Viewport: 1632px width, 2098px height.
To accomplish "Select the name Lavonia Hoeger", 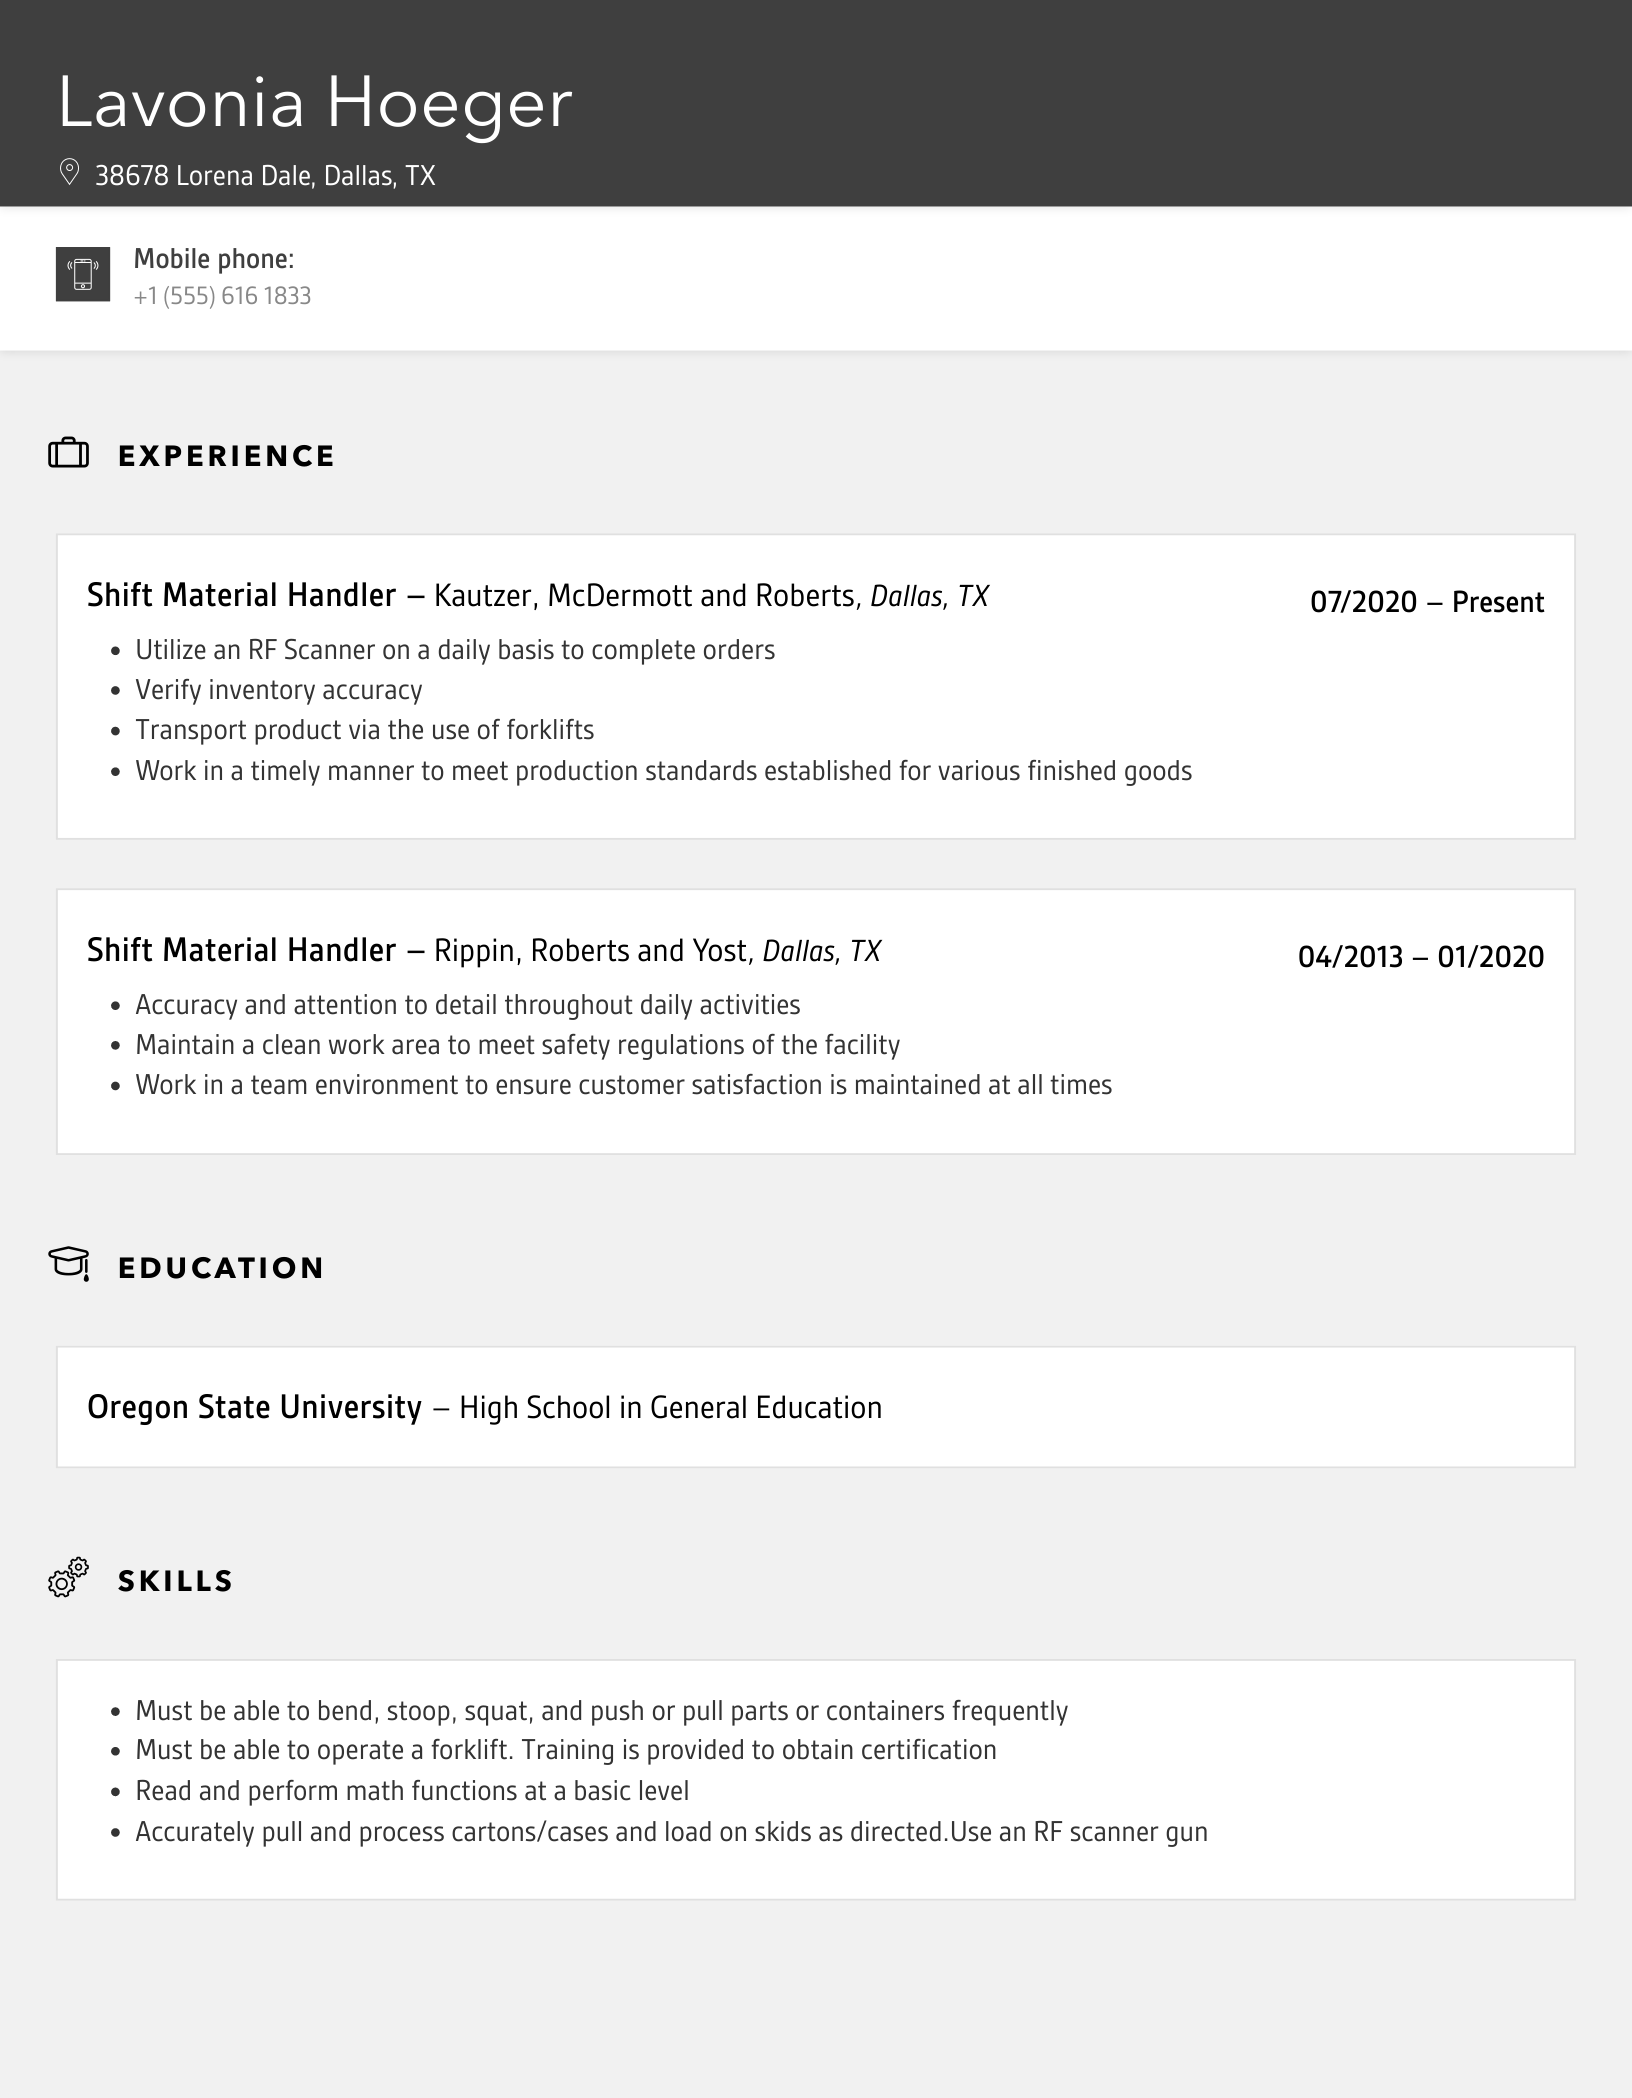I will coord(315,104).
